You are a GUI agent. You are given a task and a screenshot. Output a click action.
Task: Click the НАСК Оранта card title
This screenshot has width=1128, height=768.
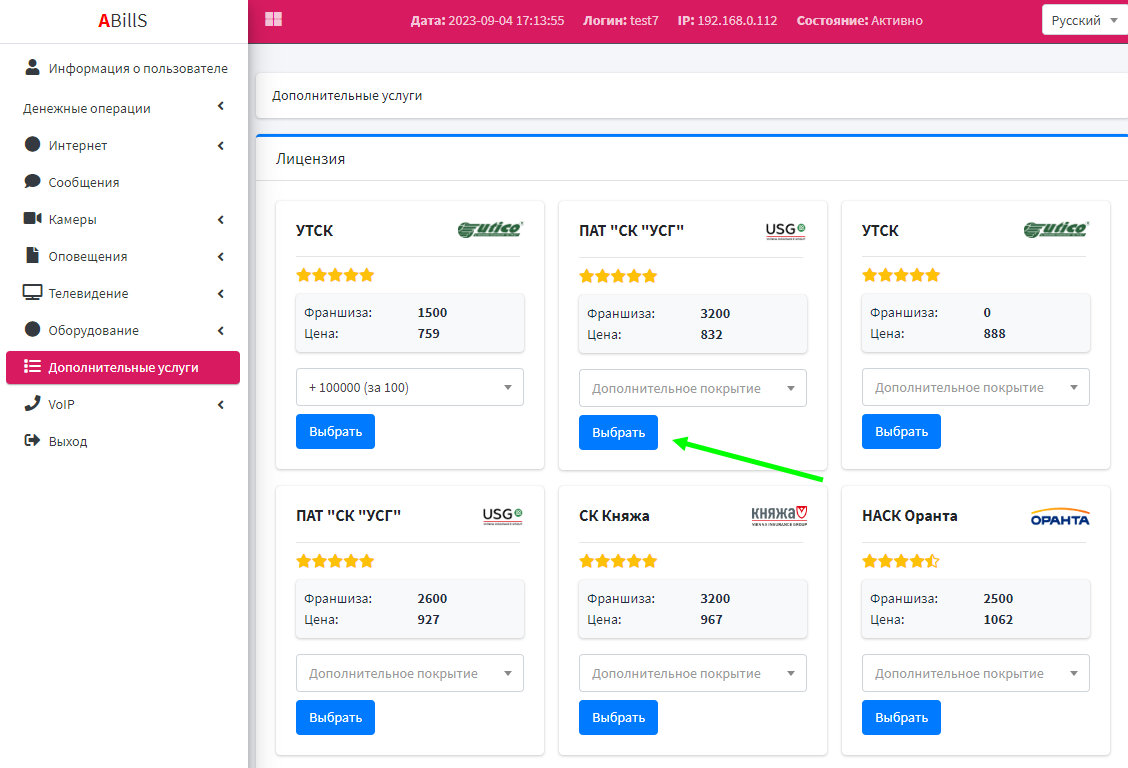910,516
